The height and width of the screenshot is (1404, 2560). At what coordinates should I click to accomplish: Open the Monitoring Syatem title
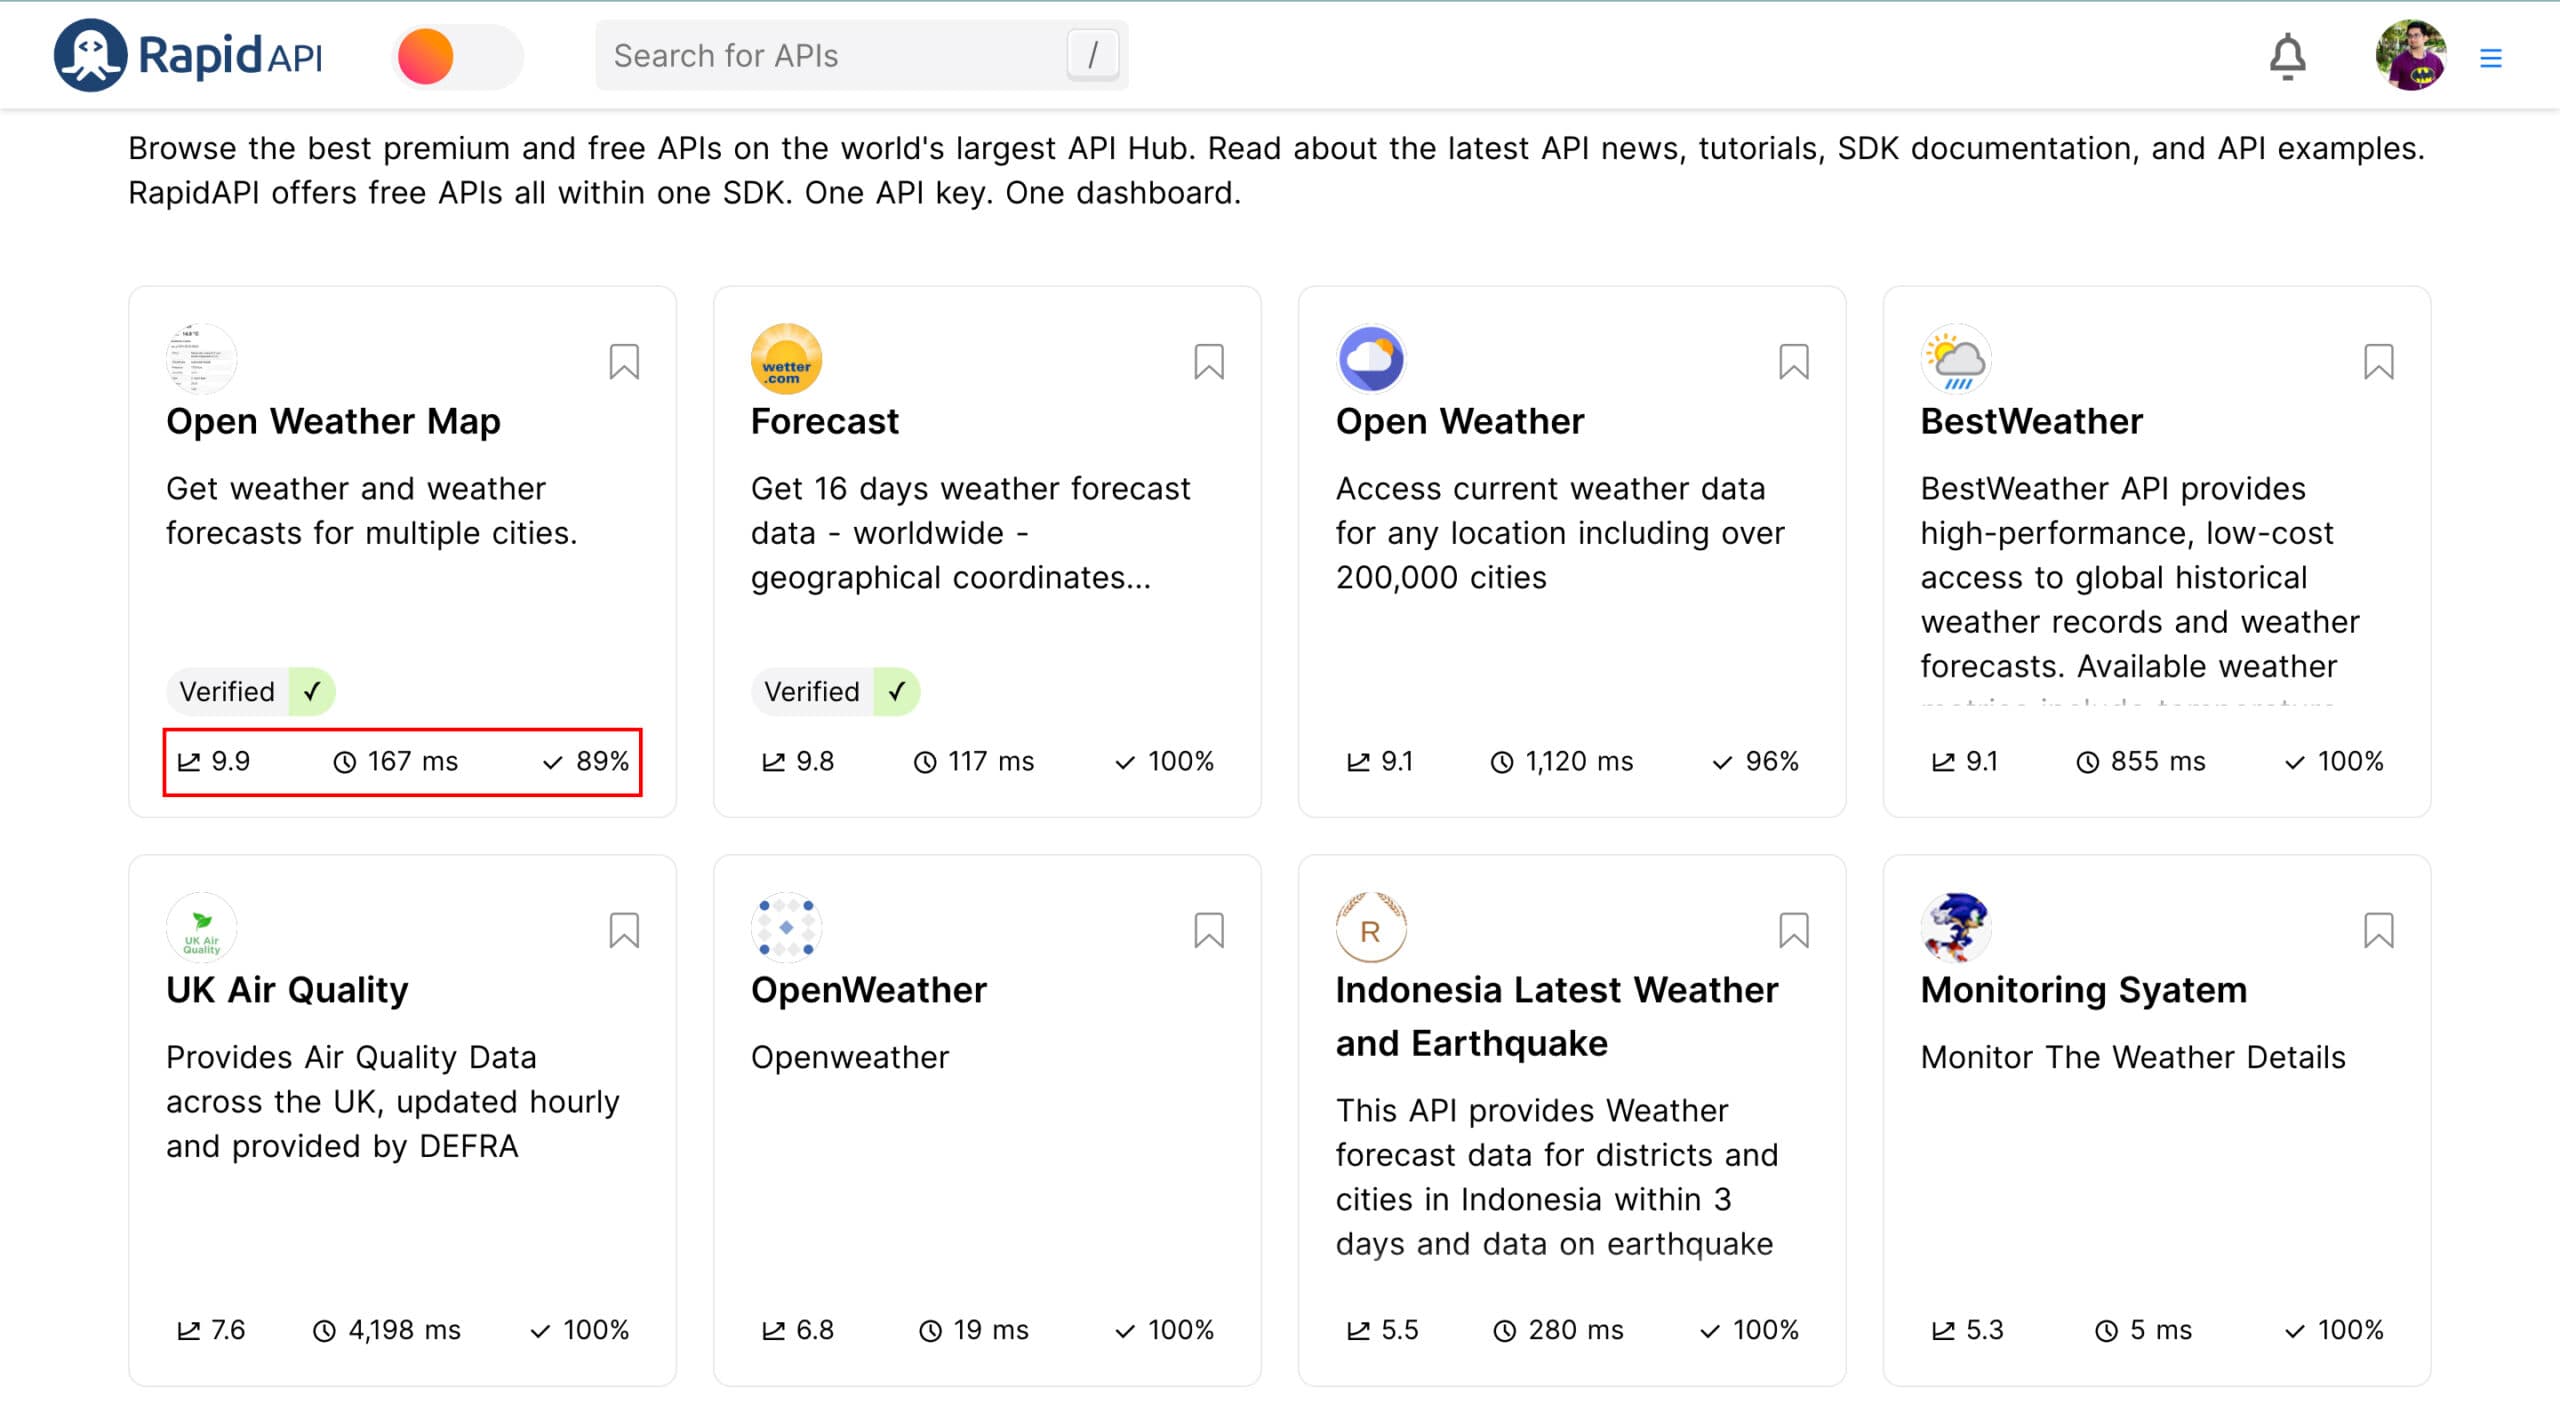2083,990
